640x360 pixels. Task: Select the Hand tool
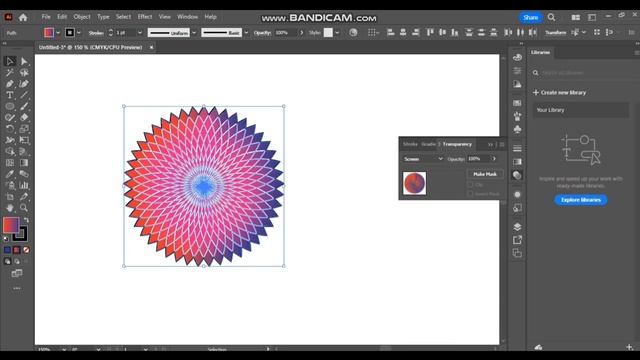point(10,208)
